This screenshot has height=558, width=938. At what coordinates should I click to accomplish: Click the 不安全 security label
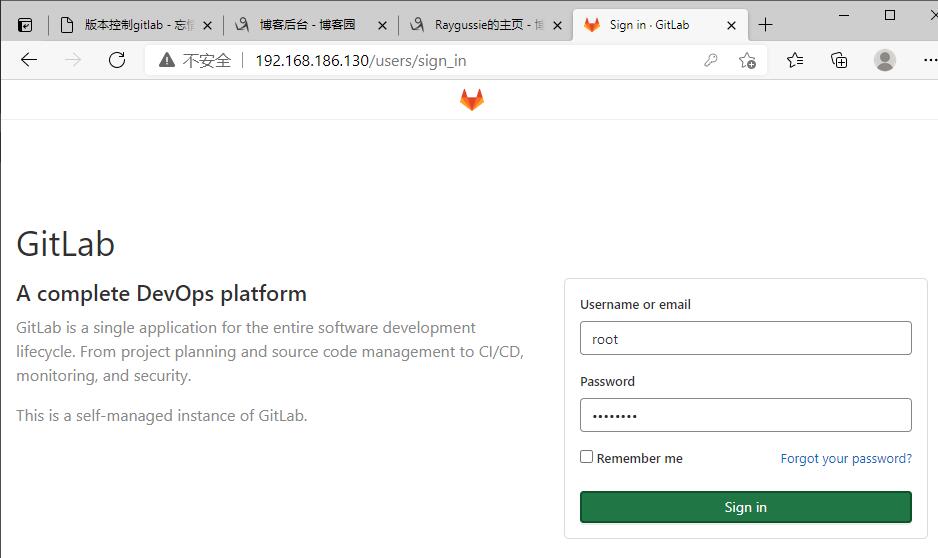tap(206, 60)
